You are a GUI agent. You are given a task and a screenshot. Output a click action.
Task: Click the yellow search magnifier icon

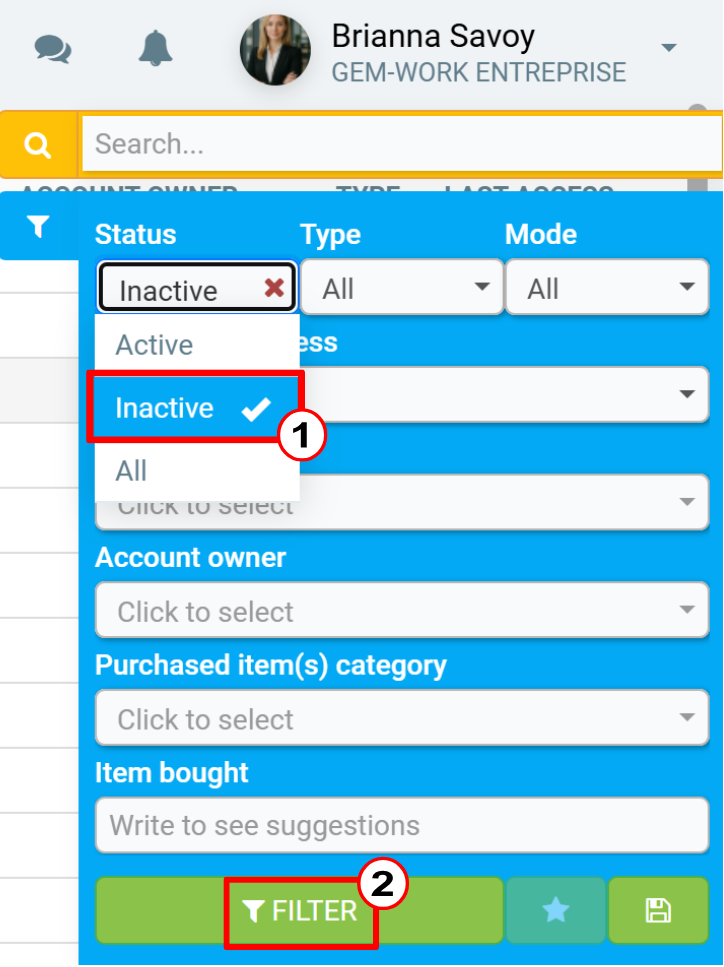pyautogui.click(x=38, y=145)
